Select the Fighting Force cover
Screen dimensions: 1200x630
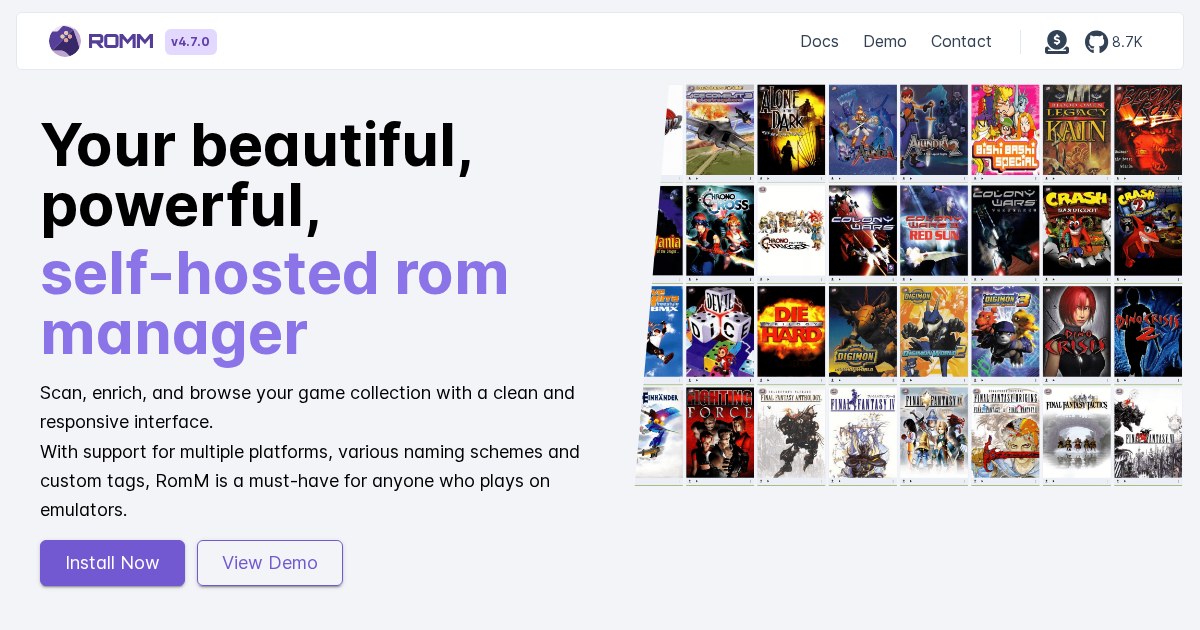(720, 434)
